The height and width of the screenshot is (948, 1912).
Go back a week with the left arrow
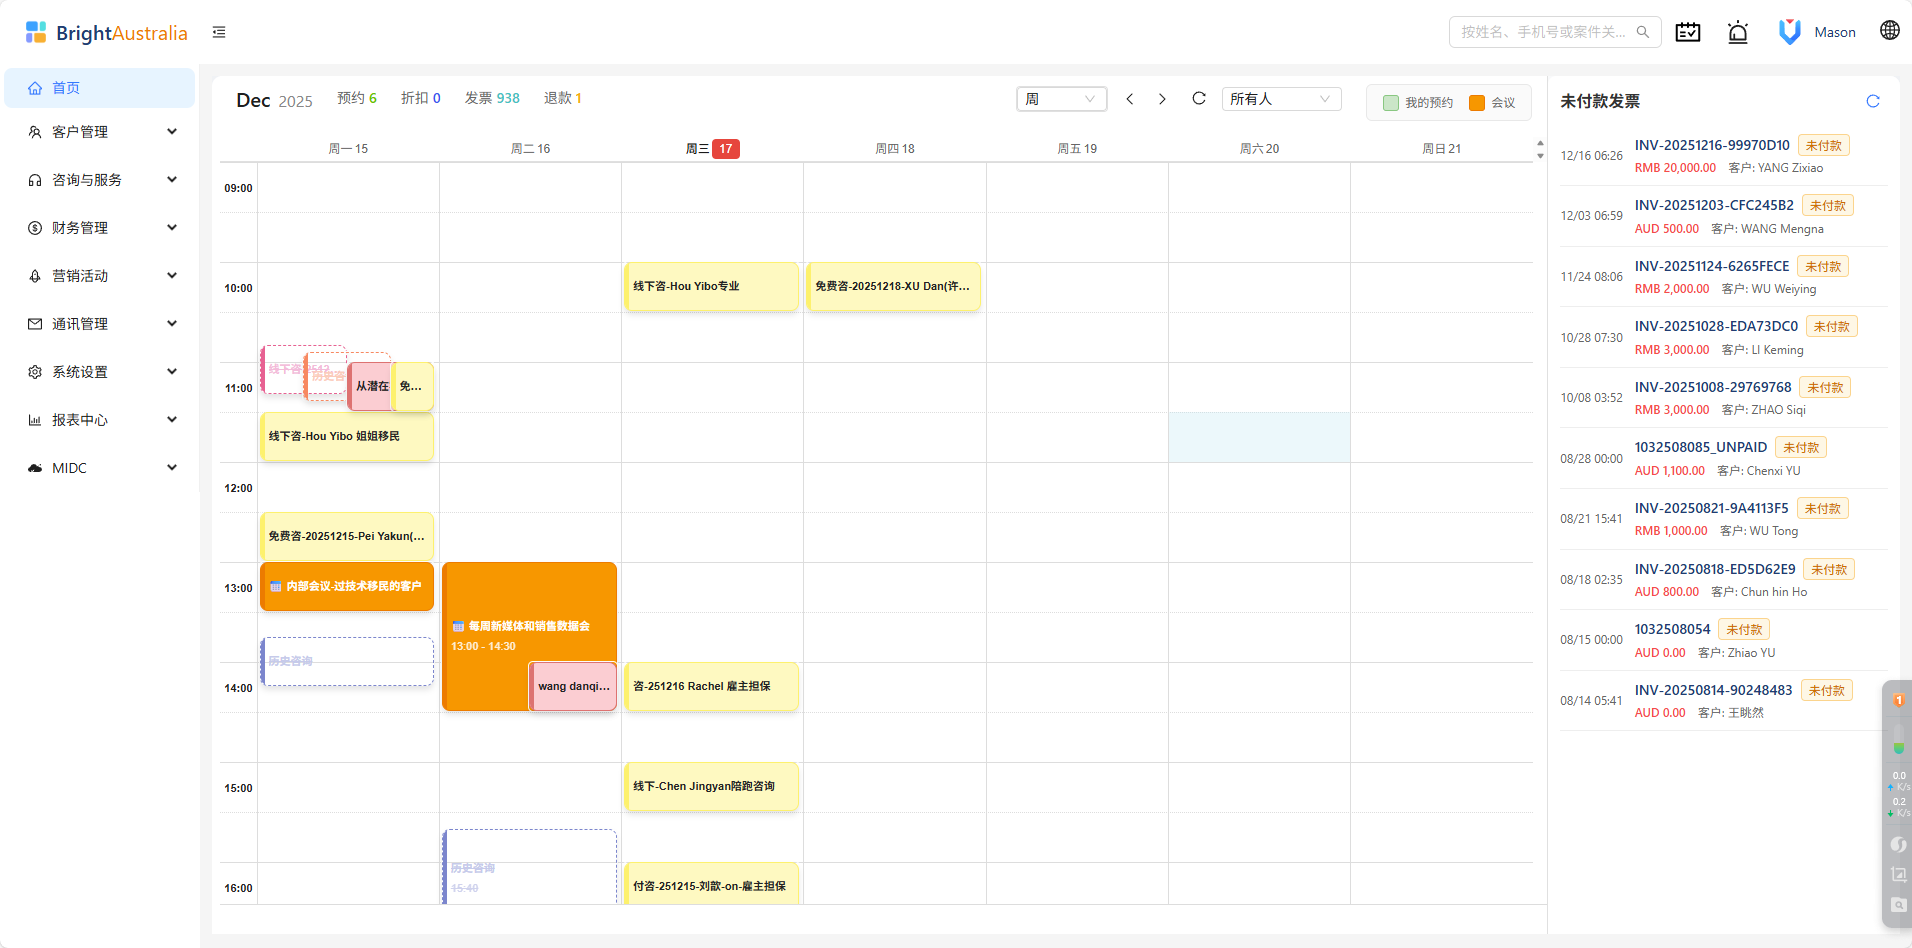1130,99
